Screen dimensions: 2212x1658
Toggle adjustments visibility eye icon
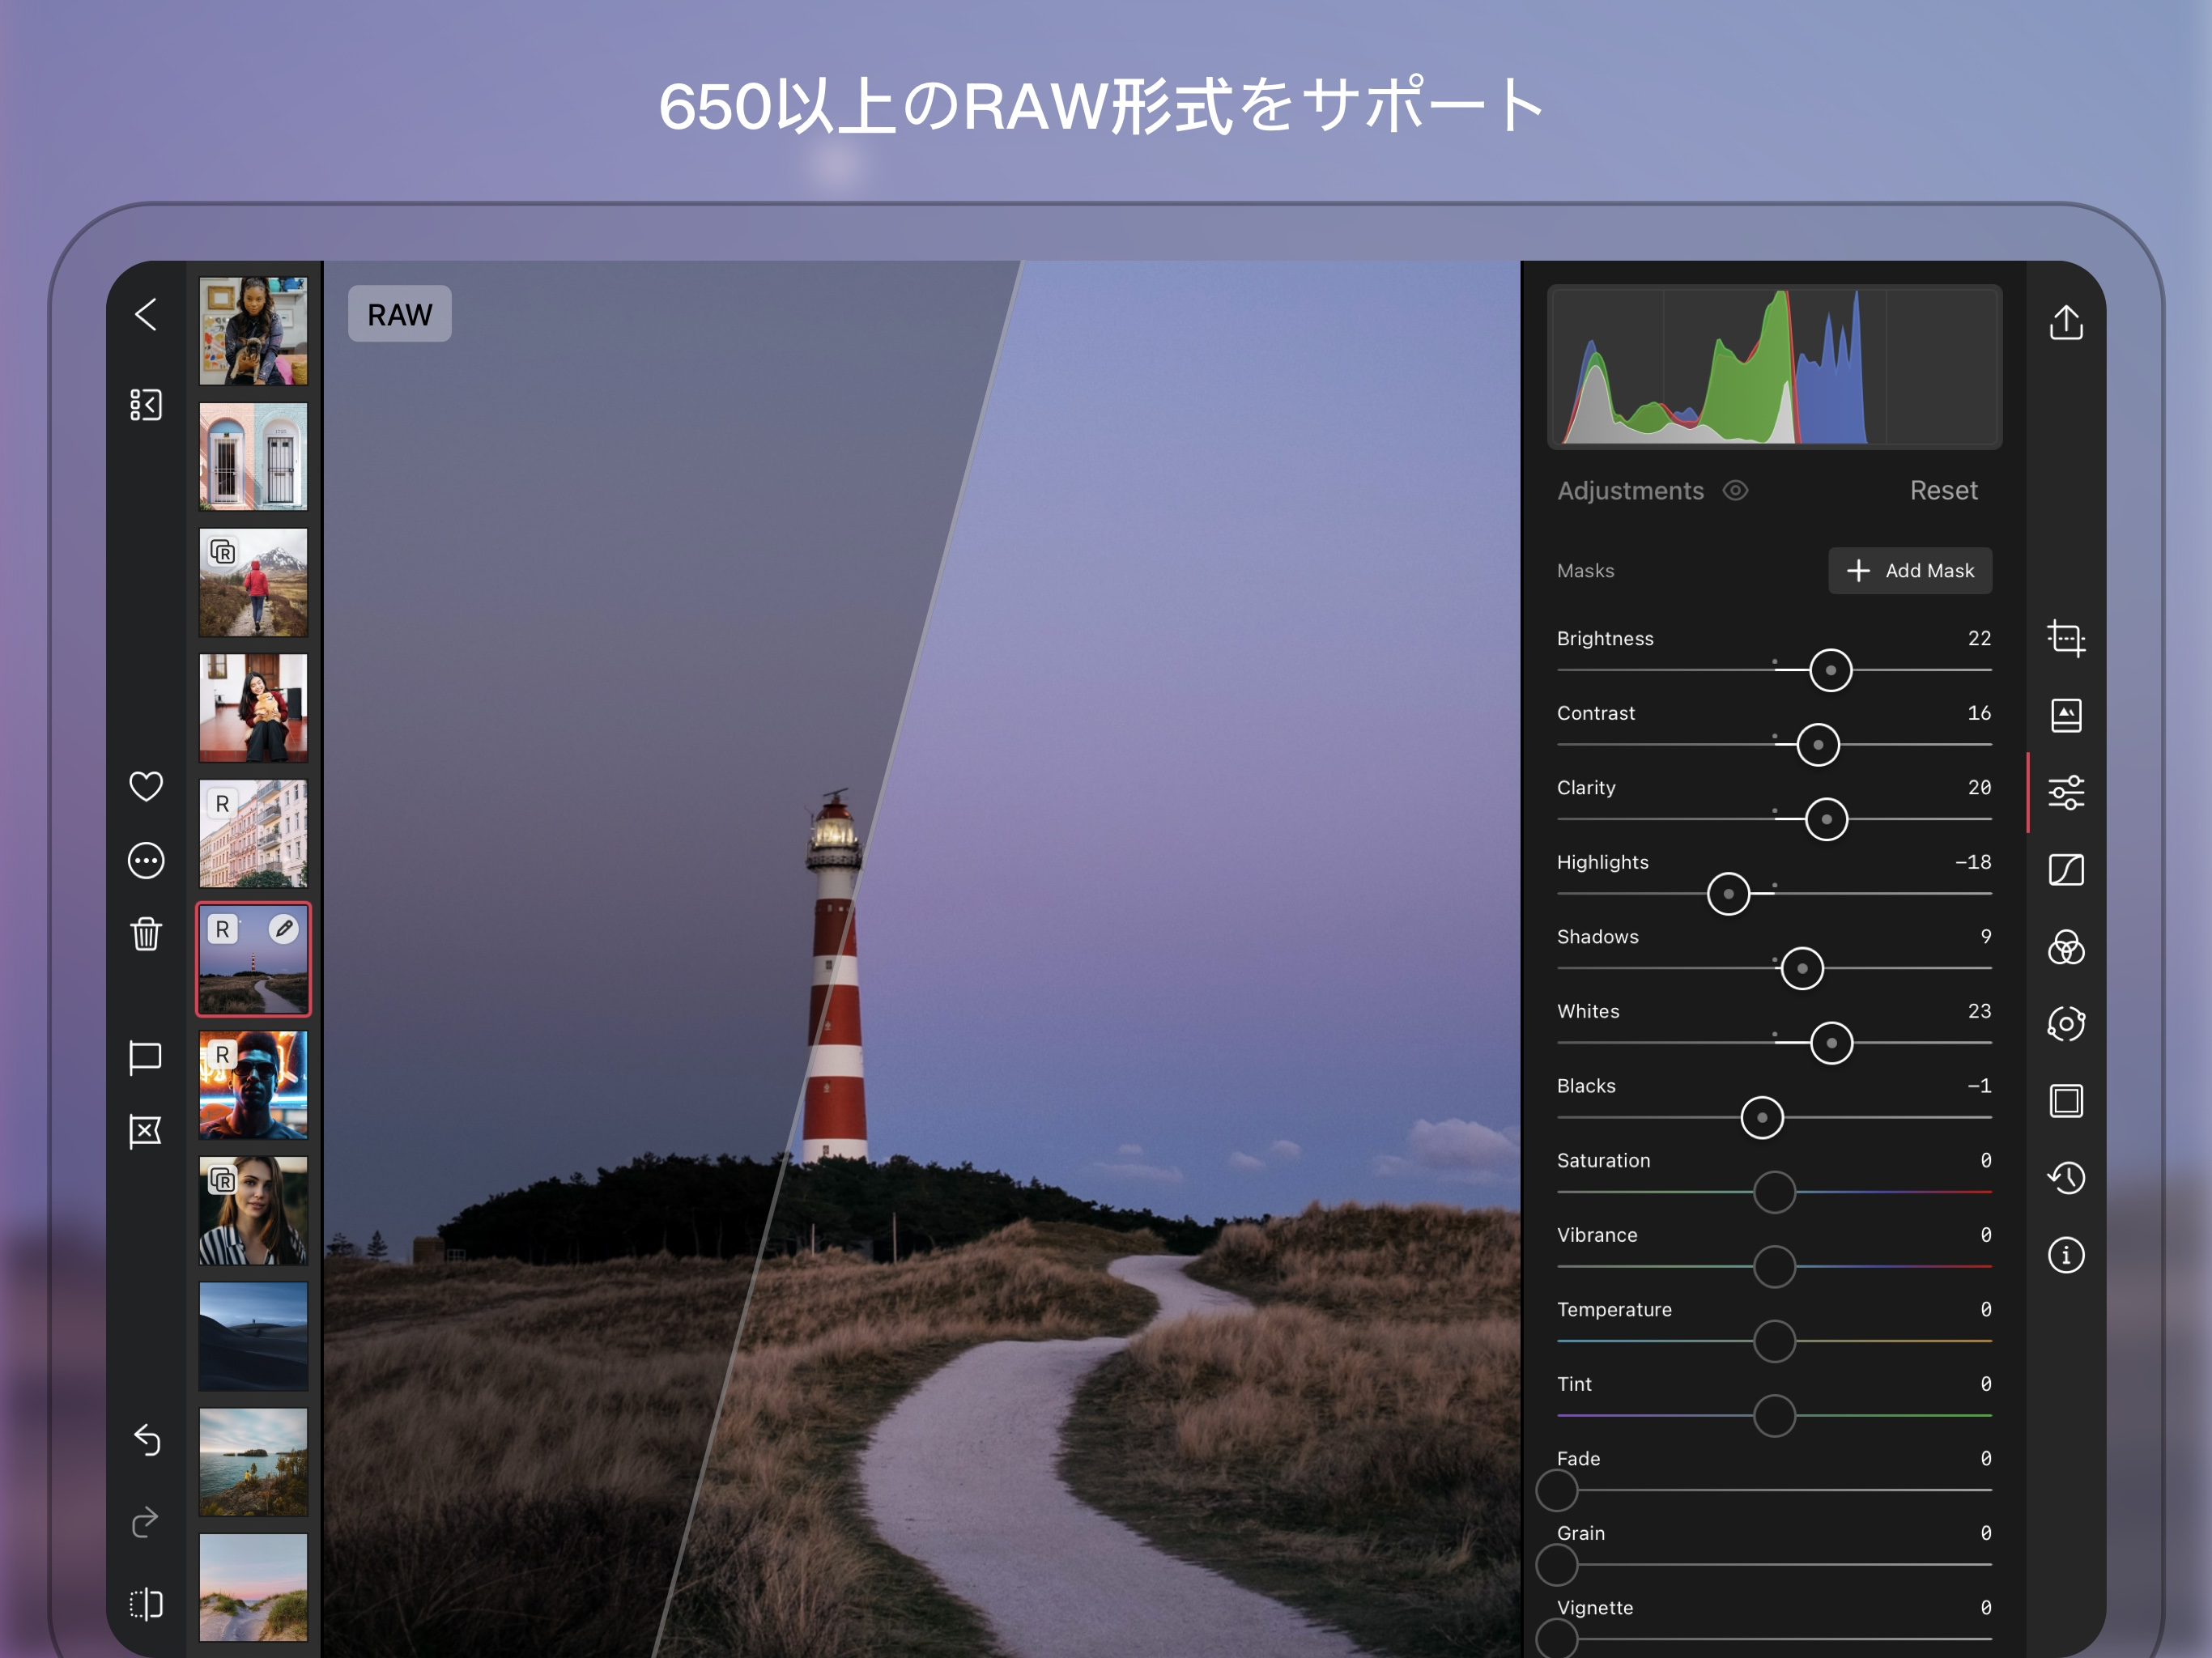[1735, 491]
